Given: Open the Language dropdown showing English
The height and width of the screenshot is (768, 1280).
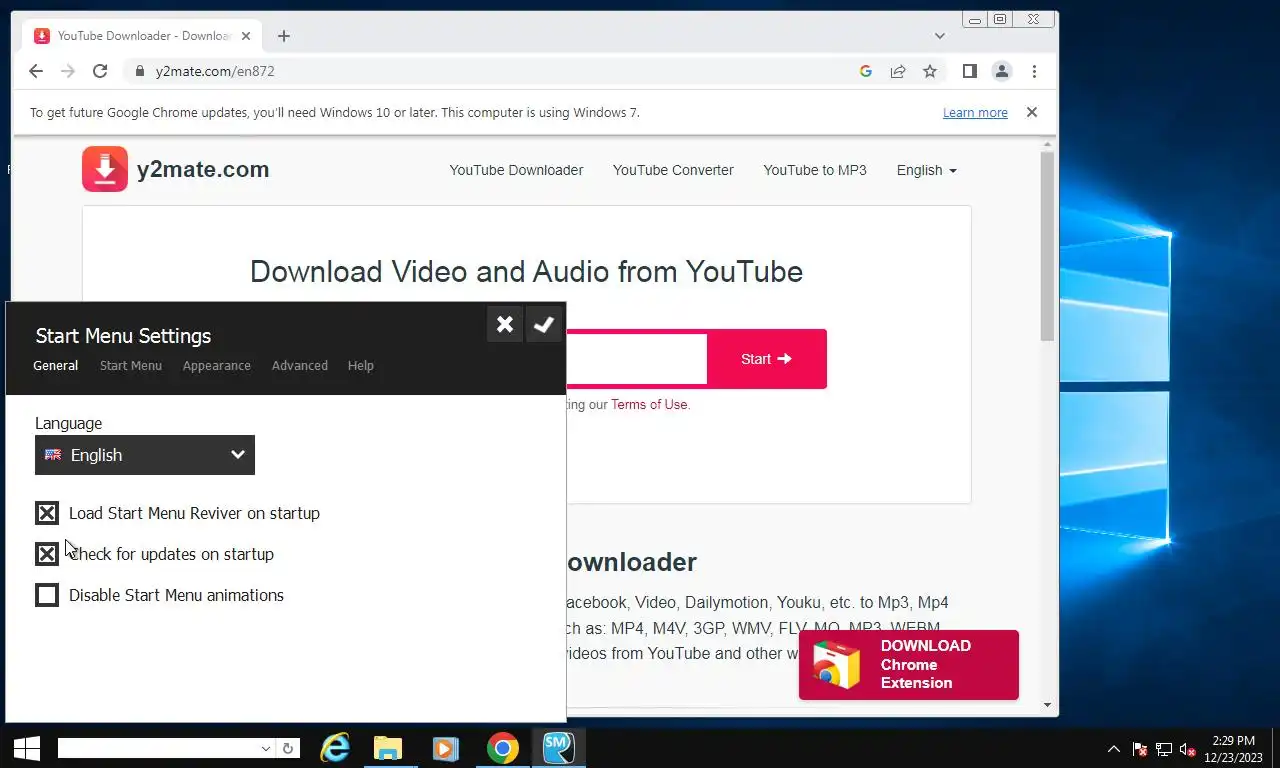Looking at the screenshot, I should (145, 455).
